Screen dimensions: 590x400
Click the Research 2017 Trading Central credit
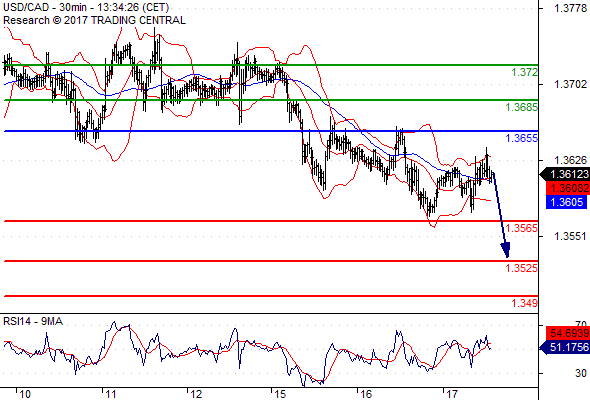94,20
